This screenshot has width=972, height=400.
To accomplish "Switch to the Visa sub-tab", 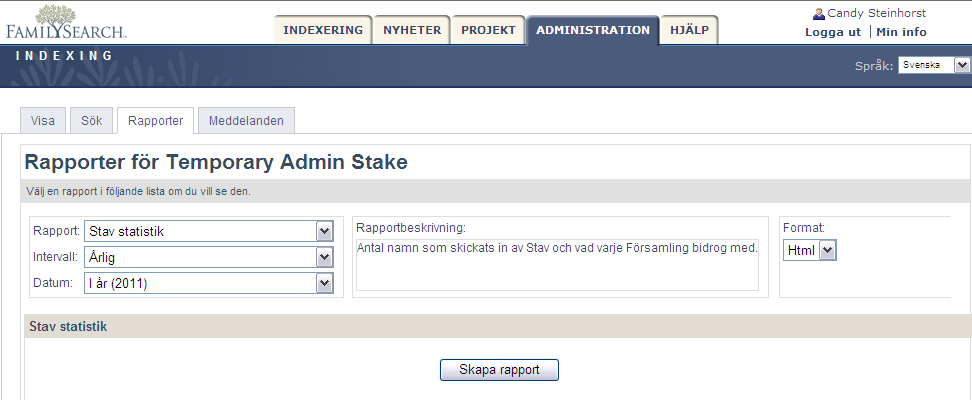I will point(43,120).
